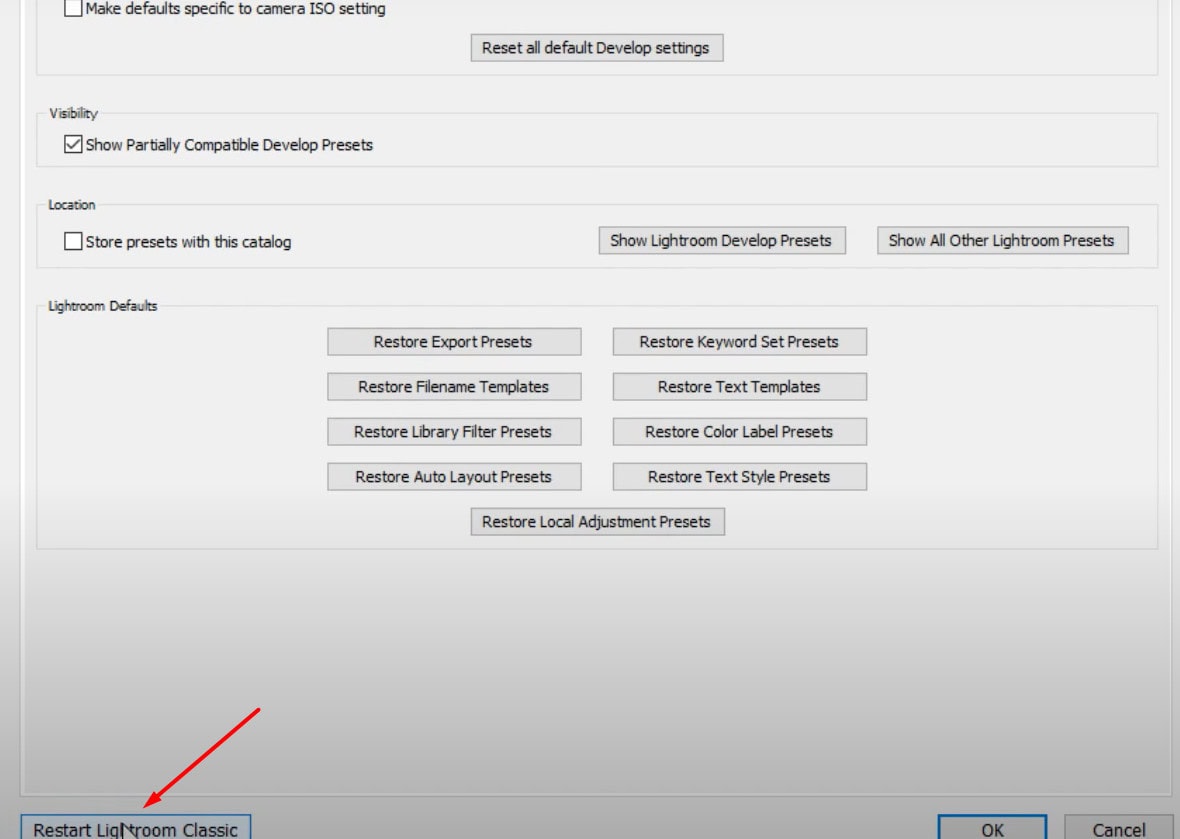The width and height of the screenshot is (1180, 839).
Task: Confirm preferences with OK button
Action: pyautogui.click(x=992, y=828)
